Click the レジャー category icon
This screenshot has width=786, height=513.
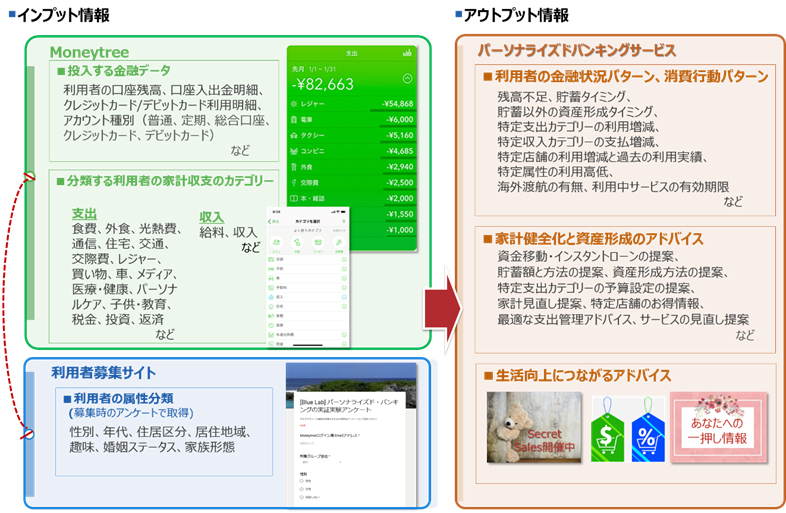point(295,103)
